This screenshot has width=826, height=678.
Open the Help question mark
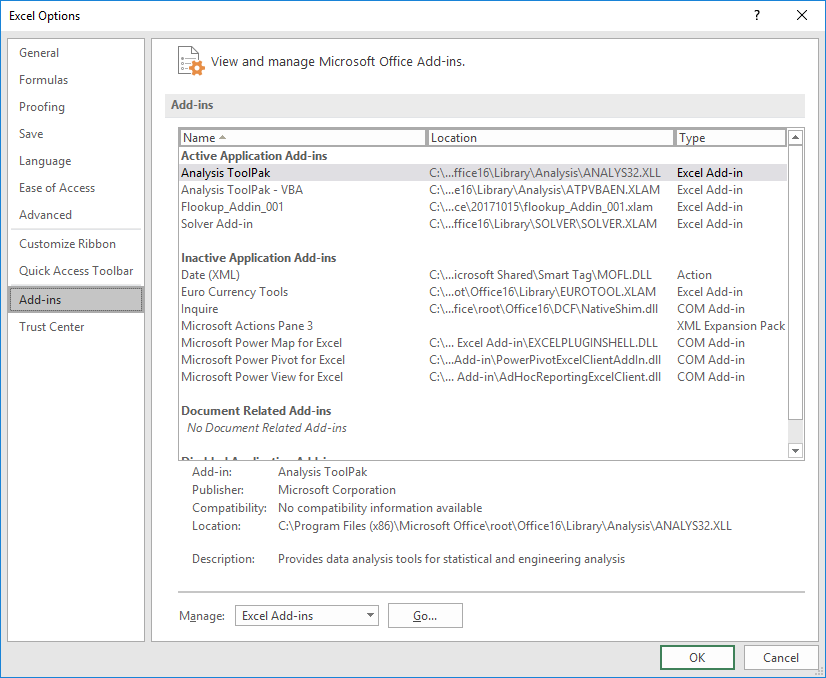pos(756,15)
